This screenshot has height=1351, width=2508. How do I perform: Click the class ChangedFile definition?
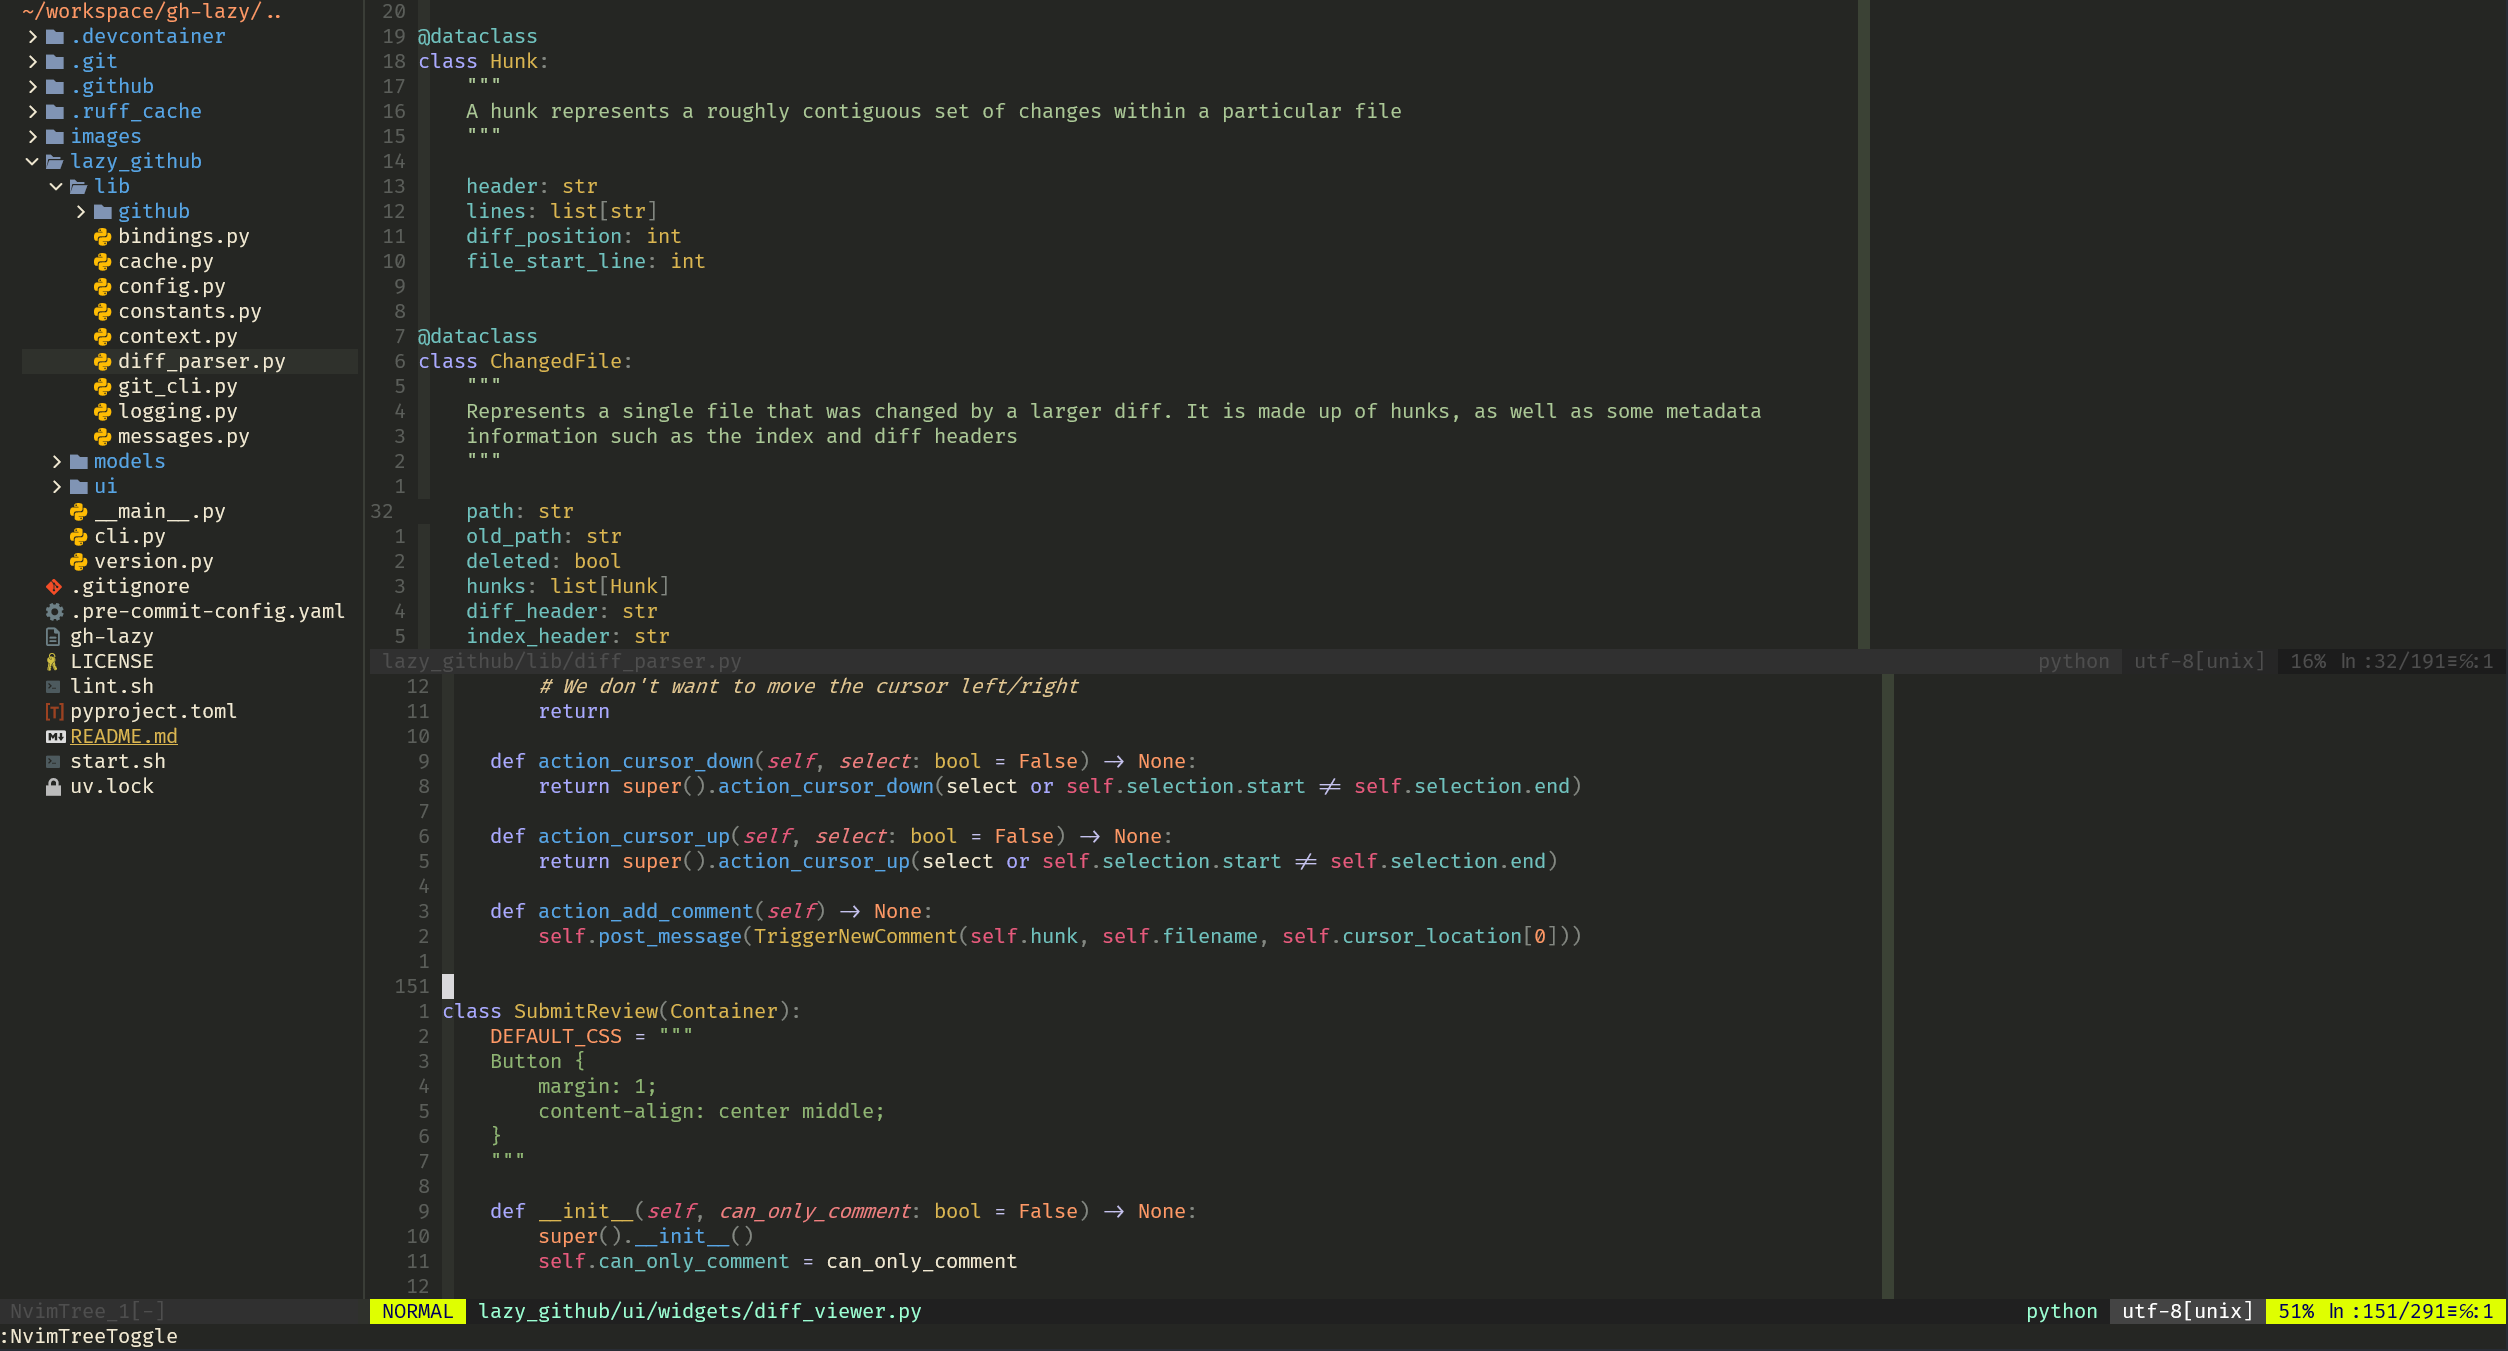pos(525,362)
